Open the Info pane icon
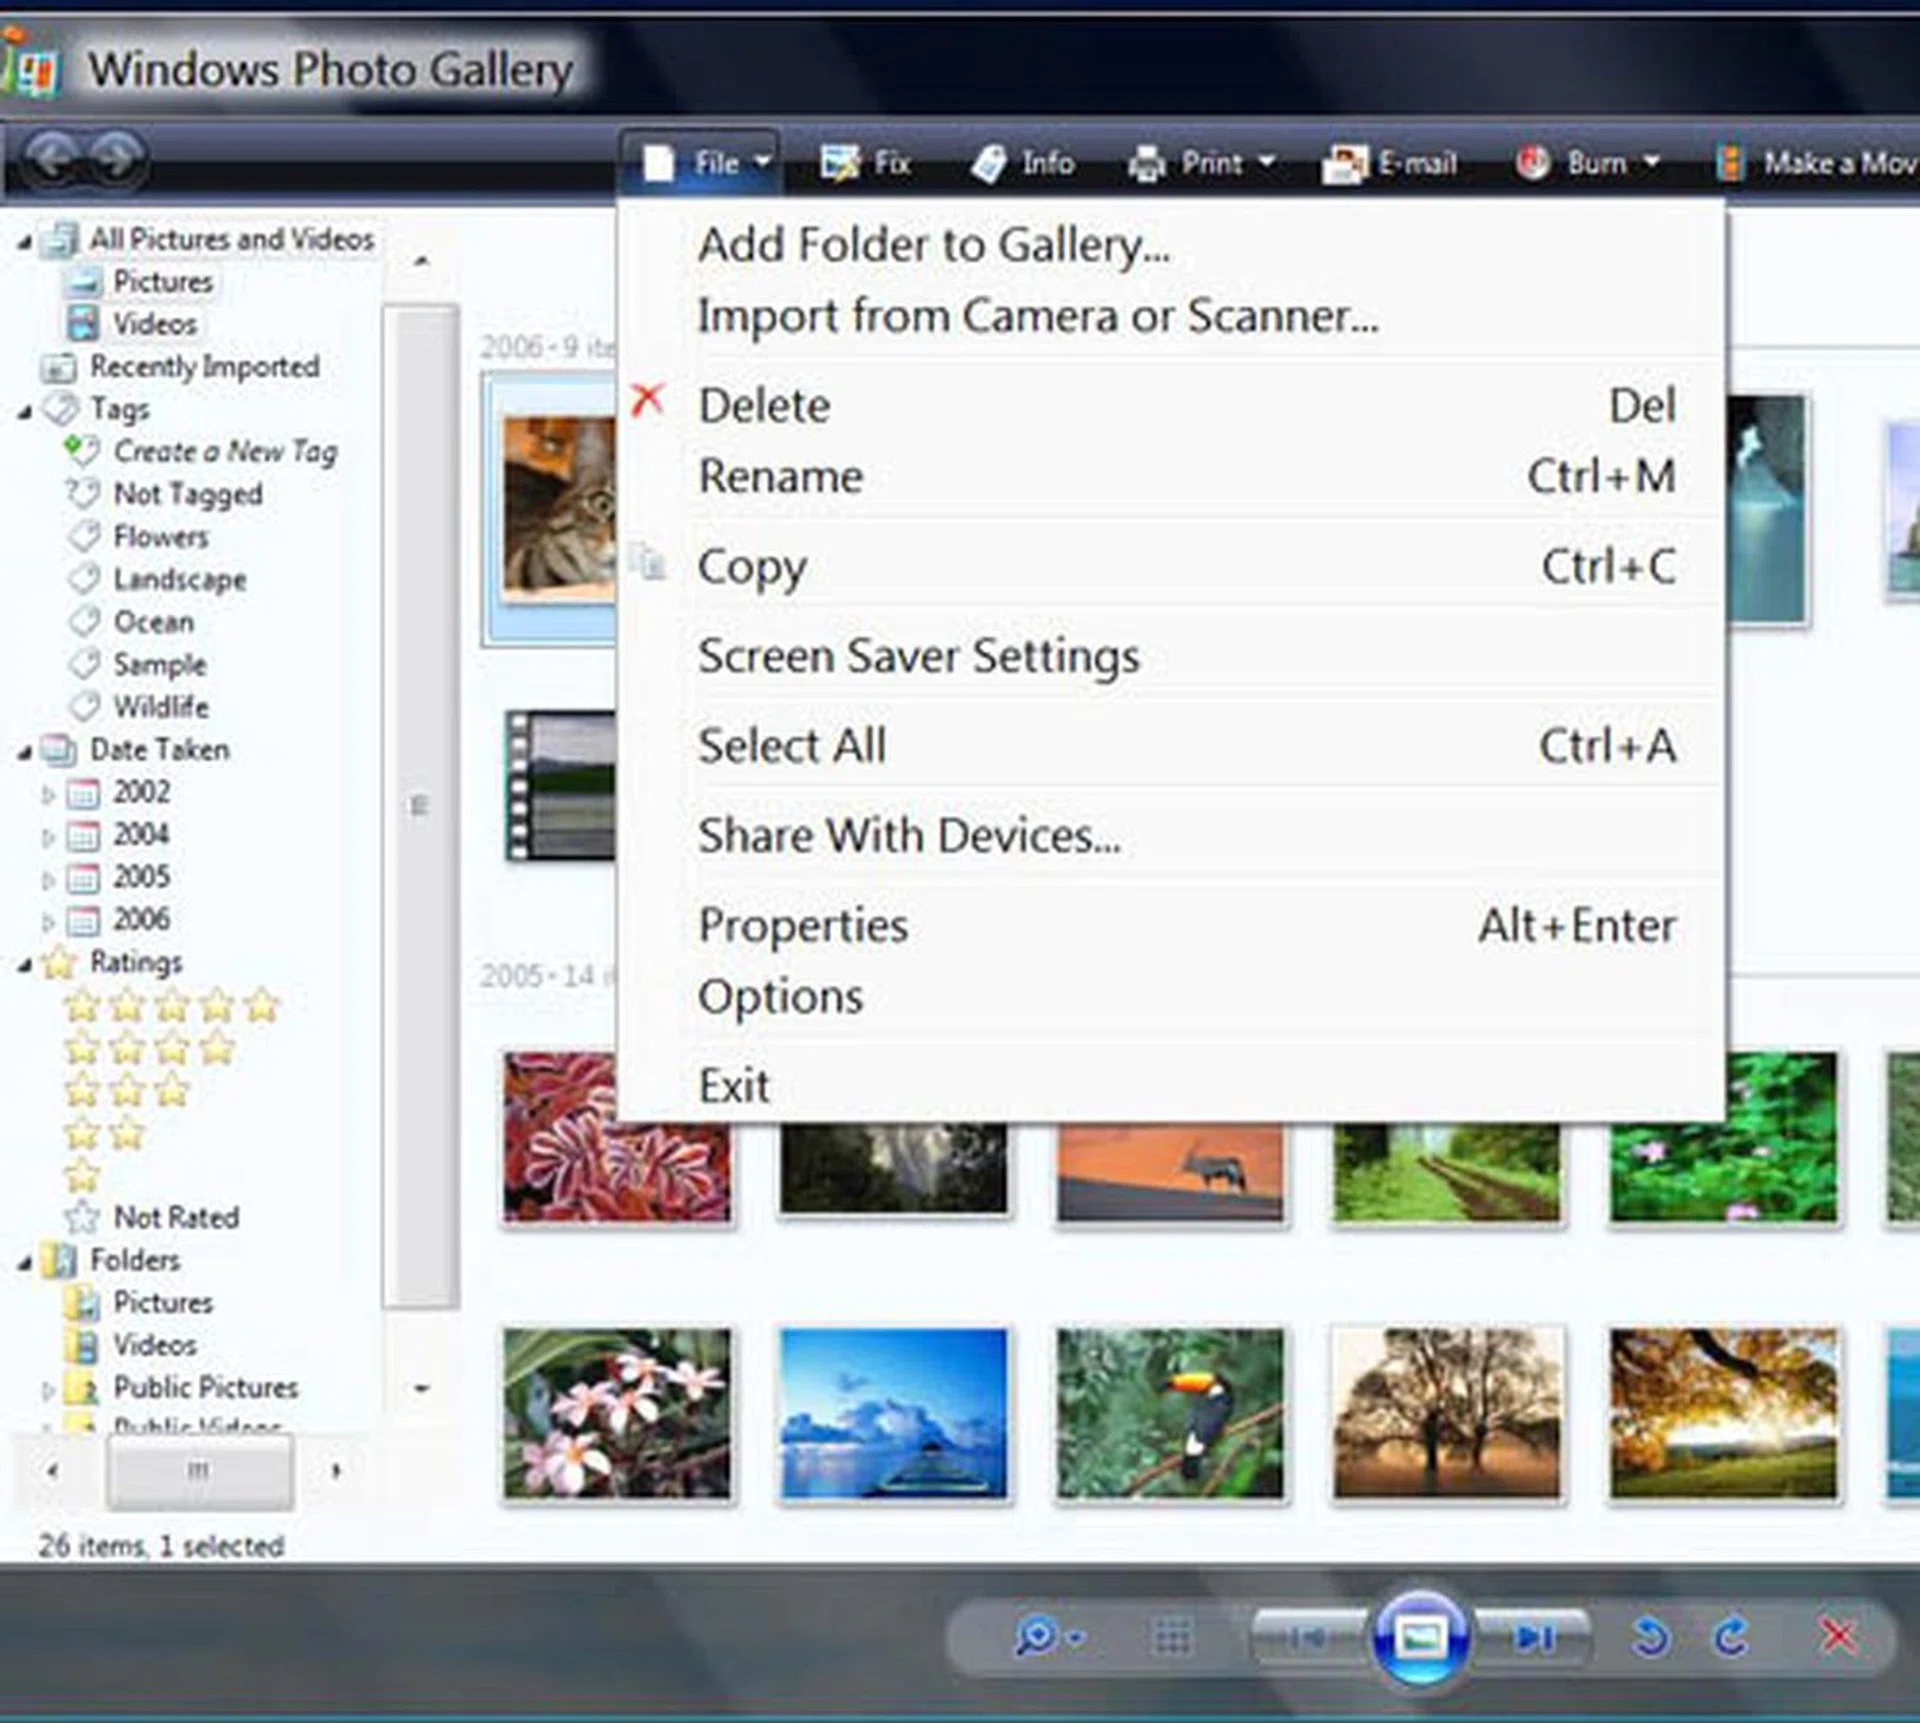The width and height of the screenshot is (1920, 1723). pos(989,163)
